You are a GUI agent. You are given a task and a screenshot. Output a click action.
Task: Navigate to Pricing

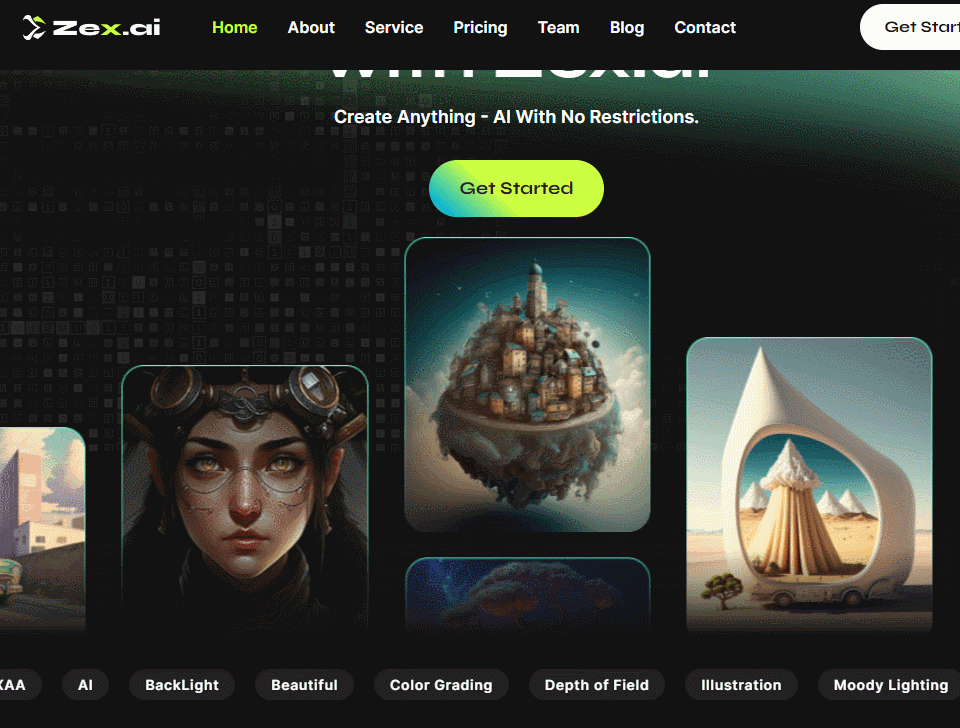point(480,28)
